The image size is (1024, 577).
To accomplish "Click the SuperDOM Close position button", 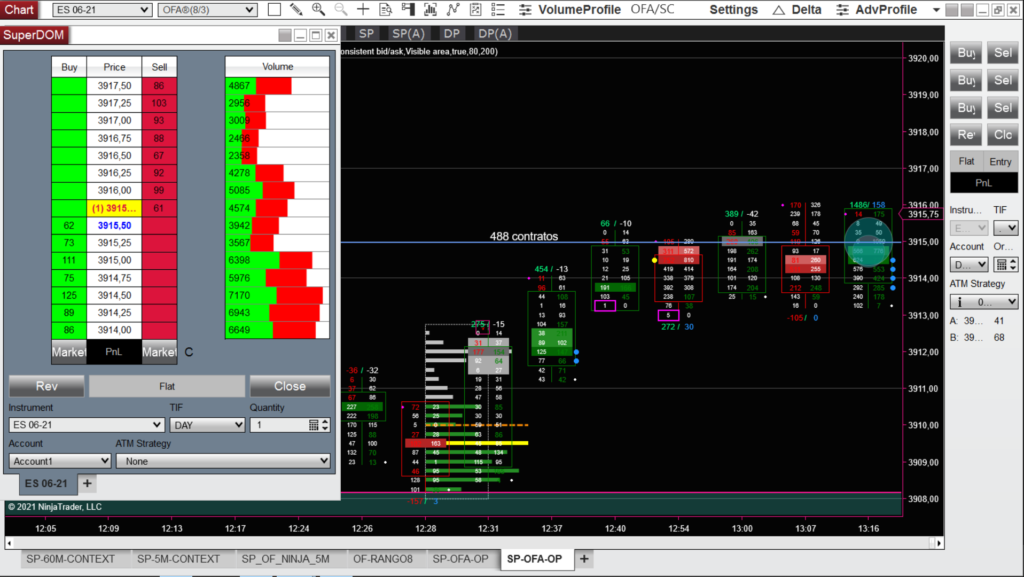I will [290, 386].
